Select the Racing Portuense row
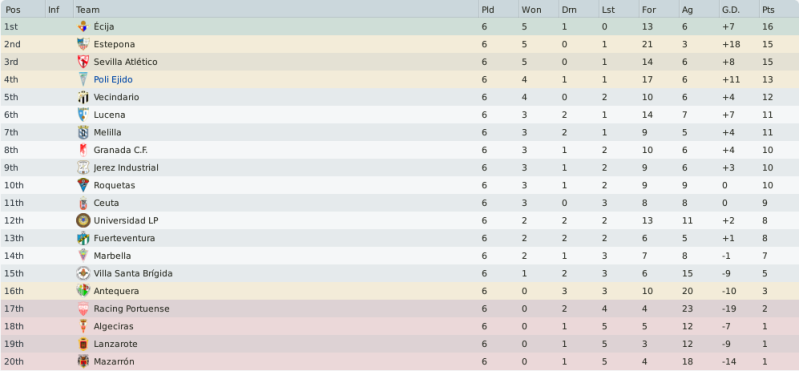Image resolution: width=799 pixels, height=371 pixels. click(x=400, y=309)
